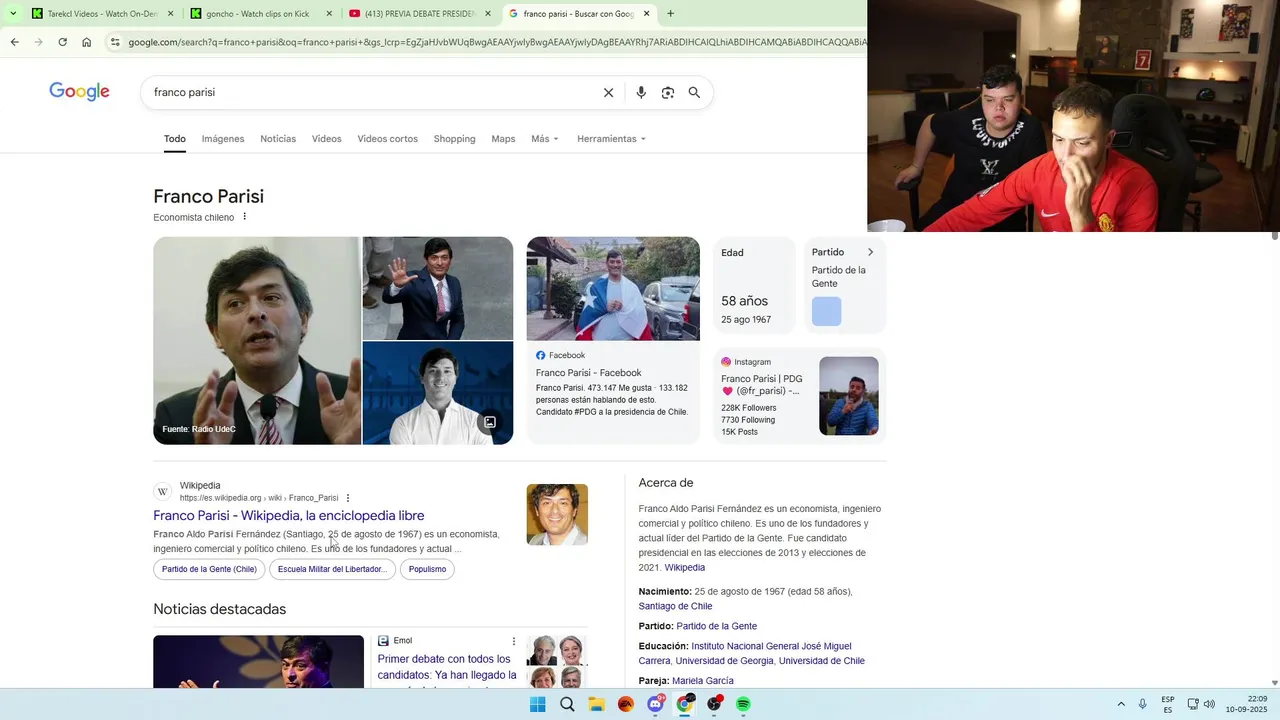1280x720 pixels.
Task: Expand the Partido card chevron
Action: [870, 252]
